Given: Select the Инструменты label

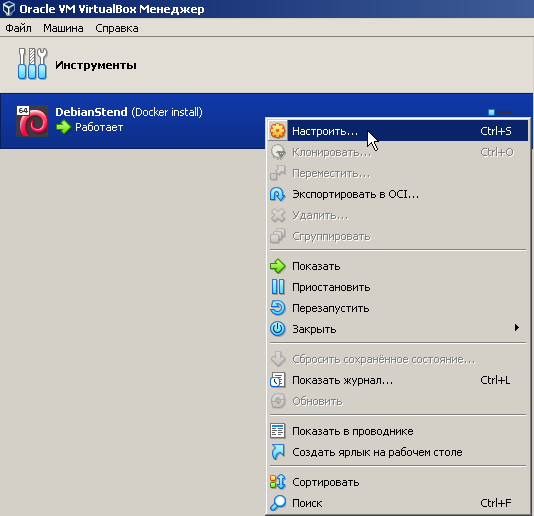Looking at the screenshot, I should click(96, 65).
